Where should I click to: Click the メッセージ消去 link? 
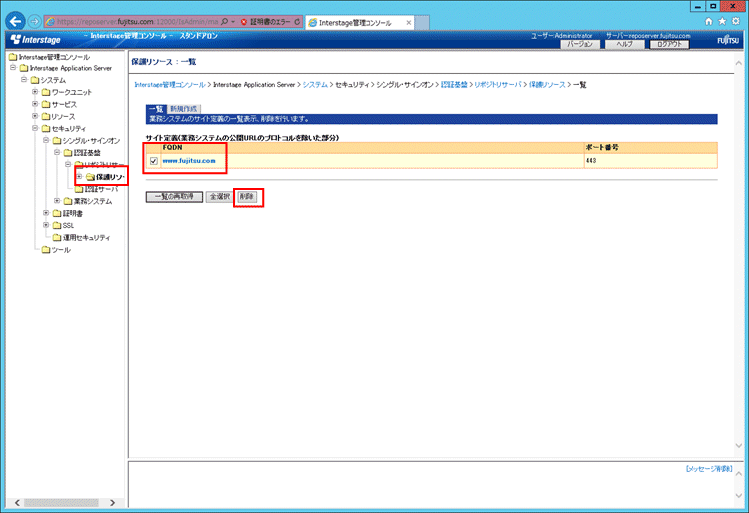pos(709,469)
